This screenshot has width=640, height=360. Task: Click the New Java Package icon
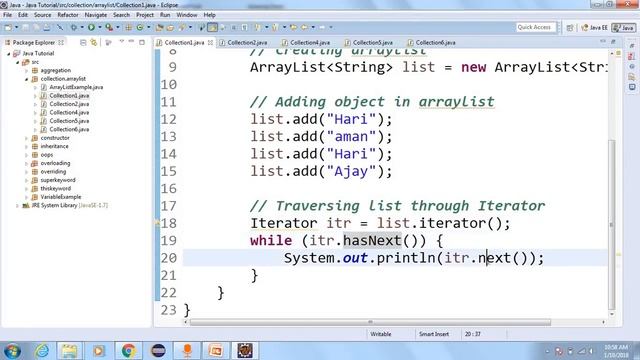(128, 27)
